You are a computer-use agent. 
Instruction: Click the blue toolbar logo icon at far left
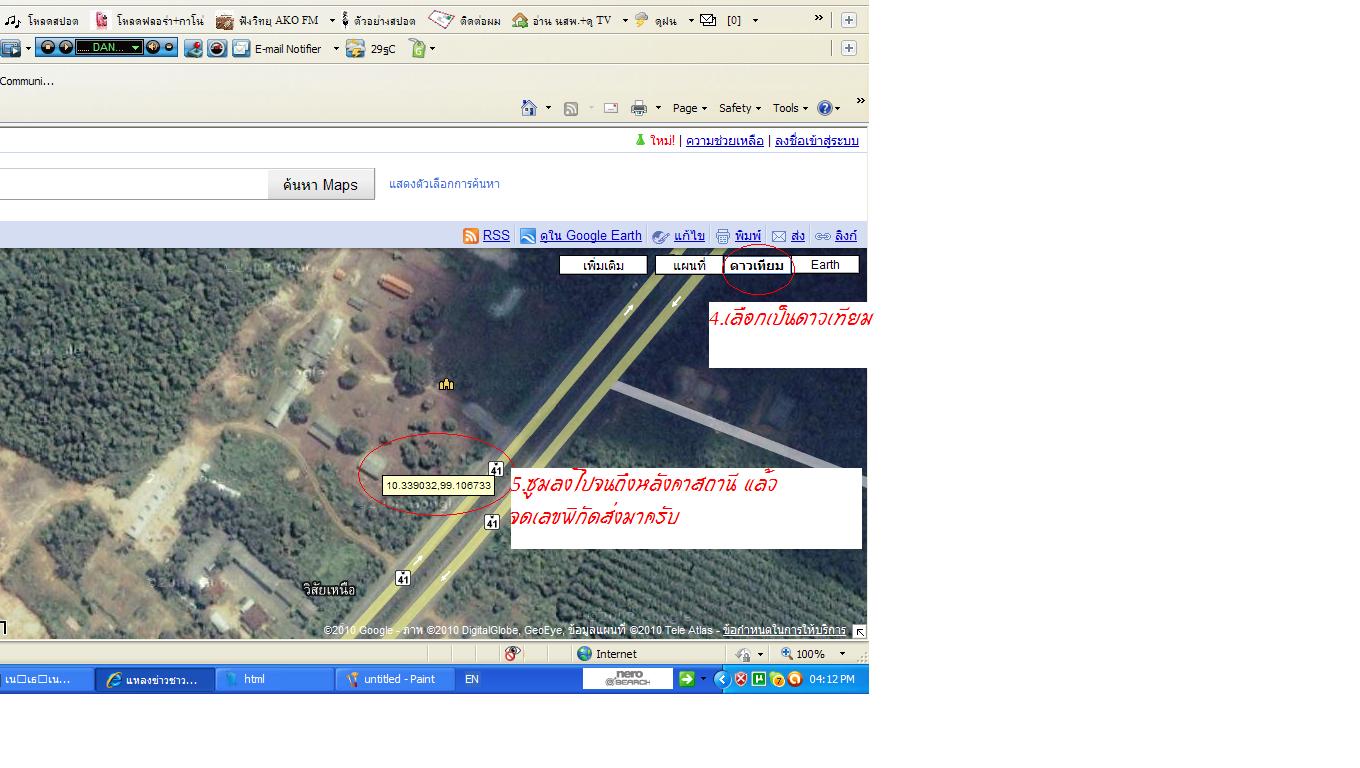pos(10,48)
